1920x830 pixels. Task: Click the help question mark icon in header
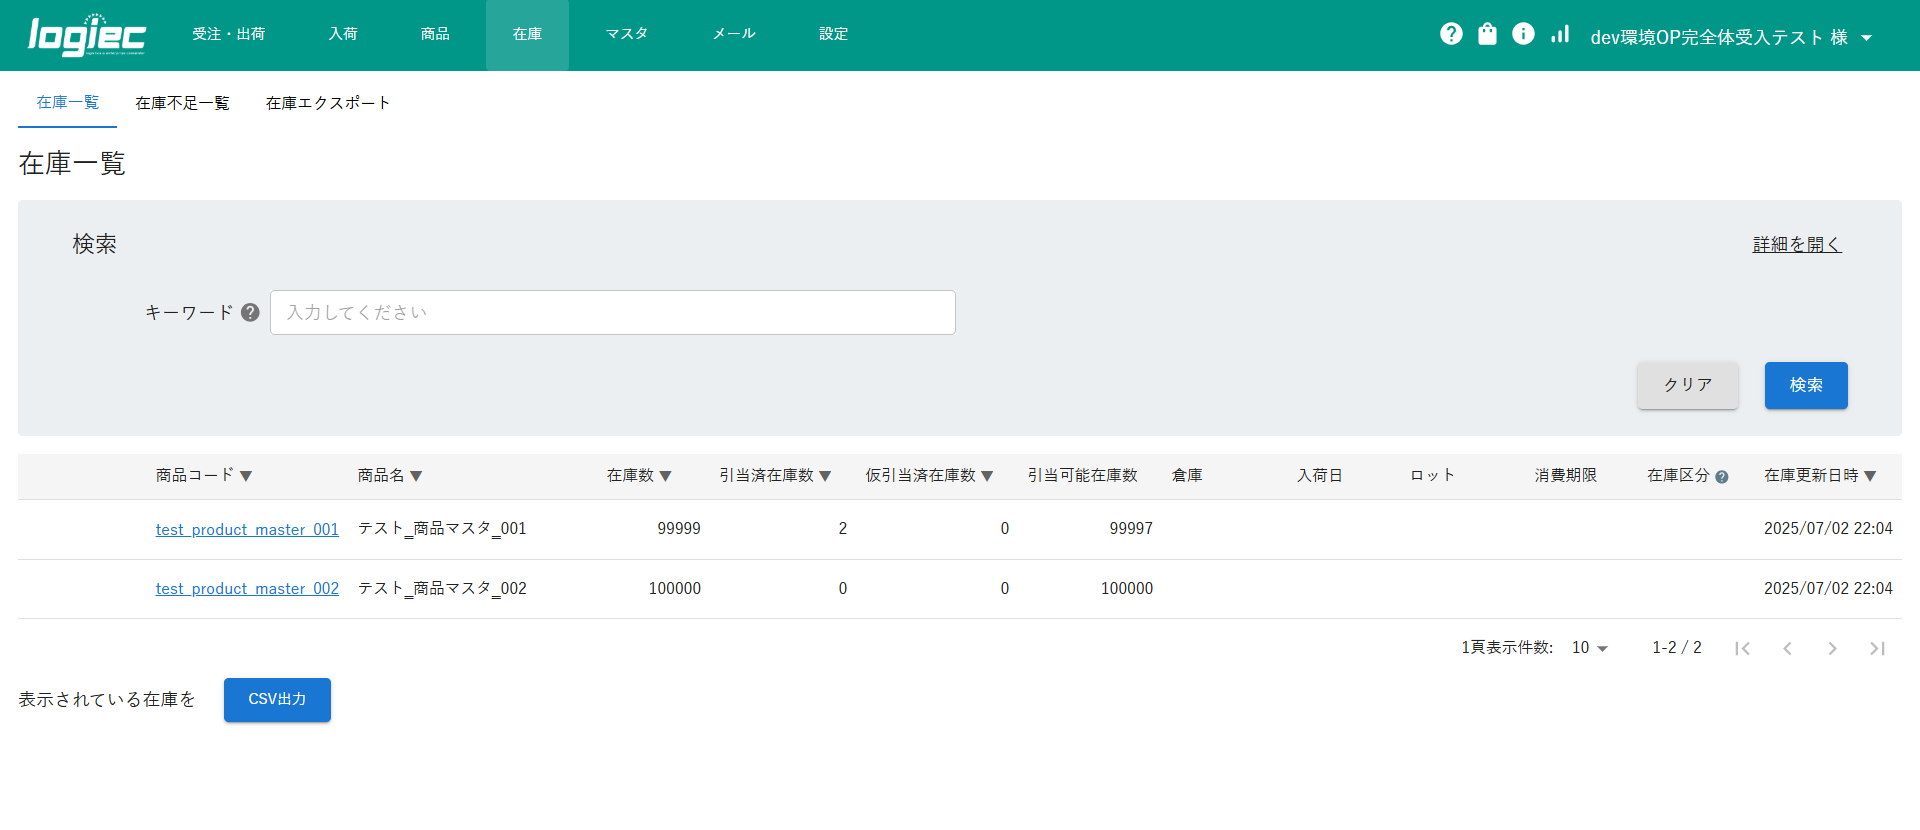[1451, 34]
